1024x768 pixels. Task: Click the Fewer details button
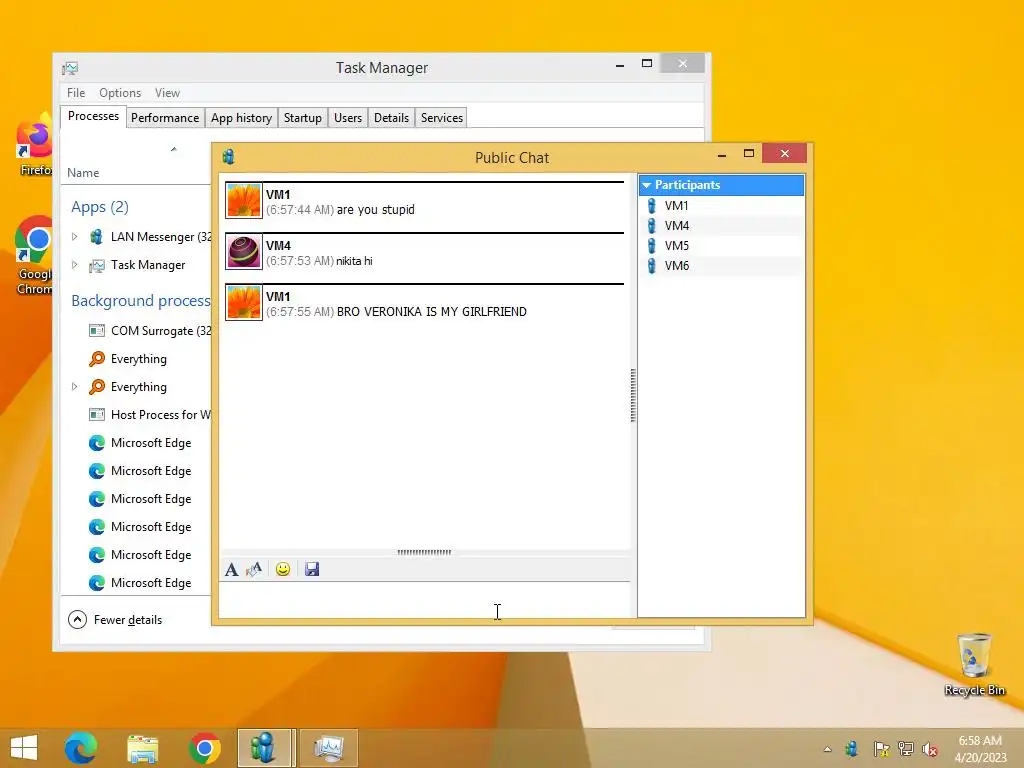pyautogui.click(x=116, y=620)
